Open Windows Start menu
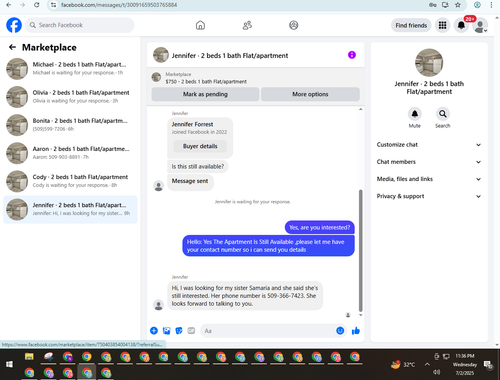500x380 pixels. tap(9, 364)
